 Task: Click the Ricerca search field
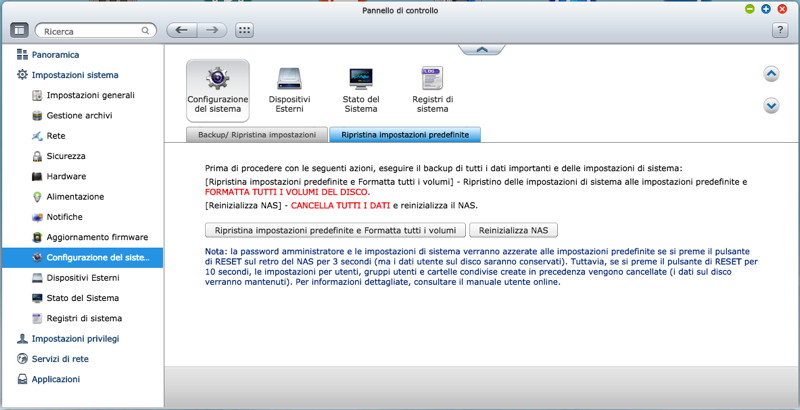(95, 31)
